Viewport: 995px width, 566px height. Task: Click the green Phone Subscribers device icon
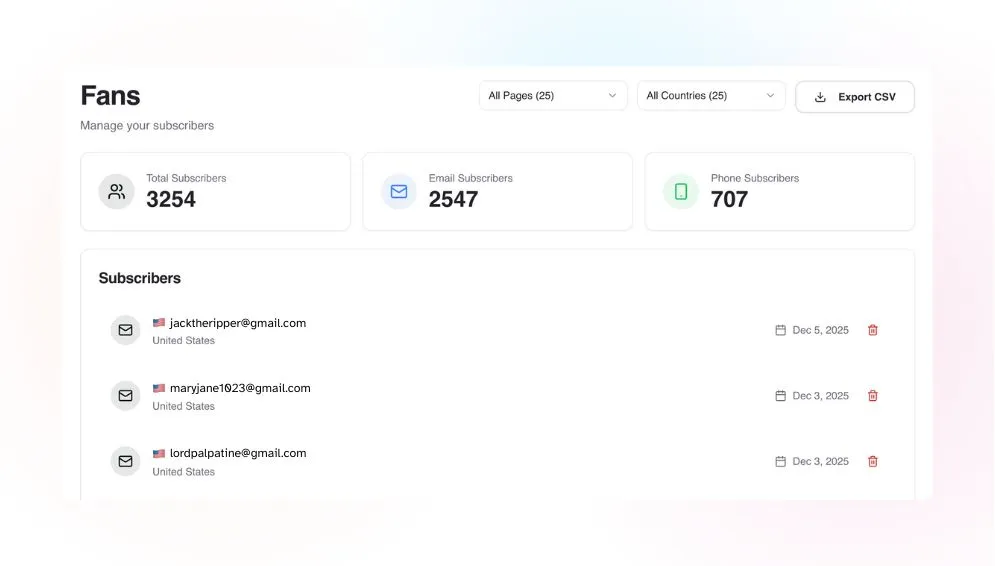point(681,192)
